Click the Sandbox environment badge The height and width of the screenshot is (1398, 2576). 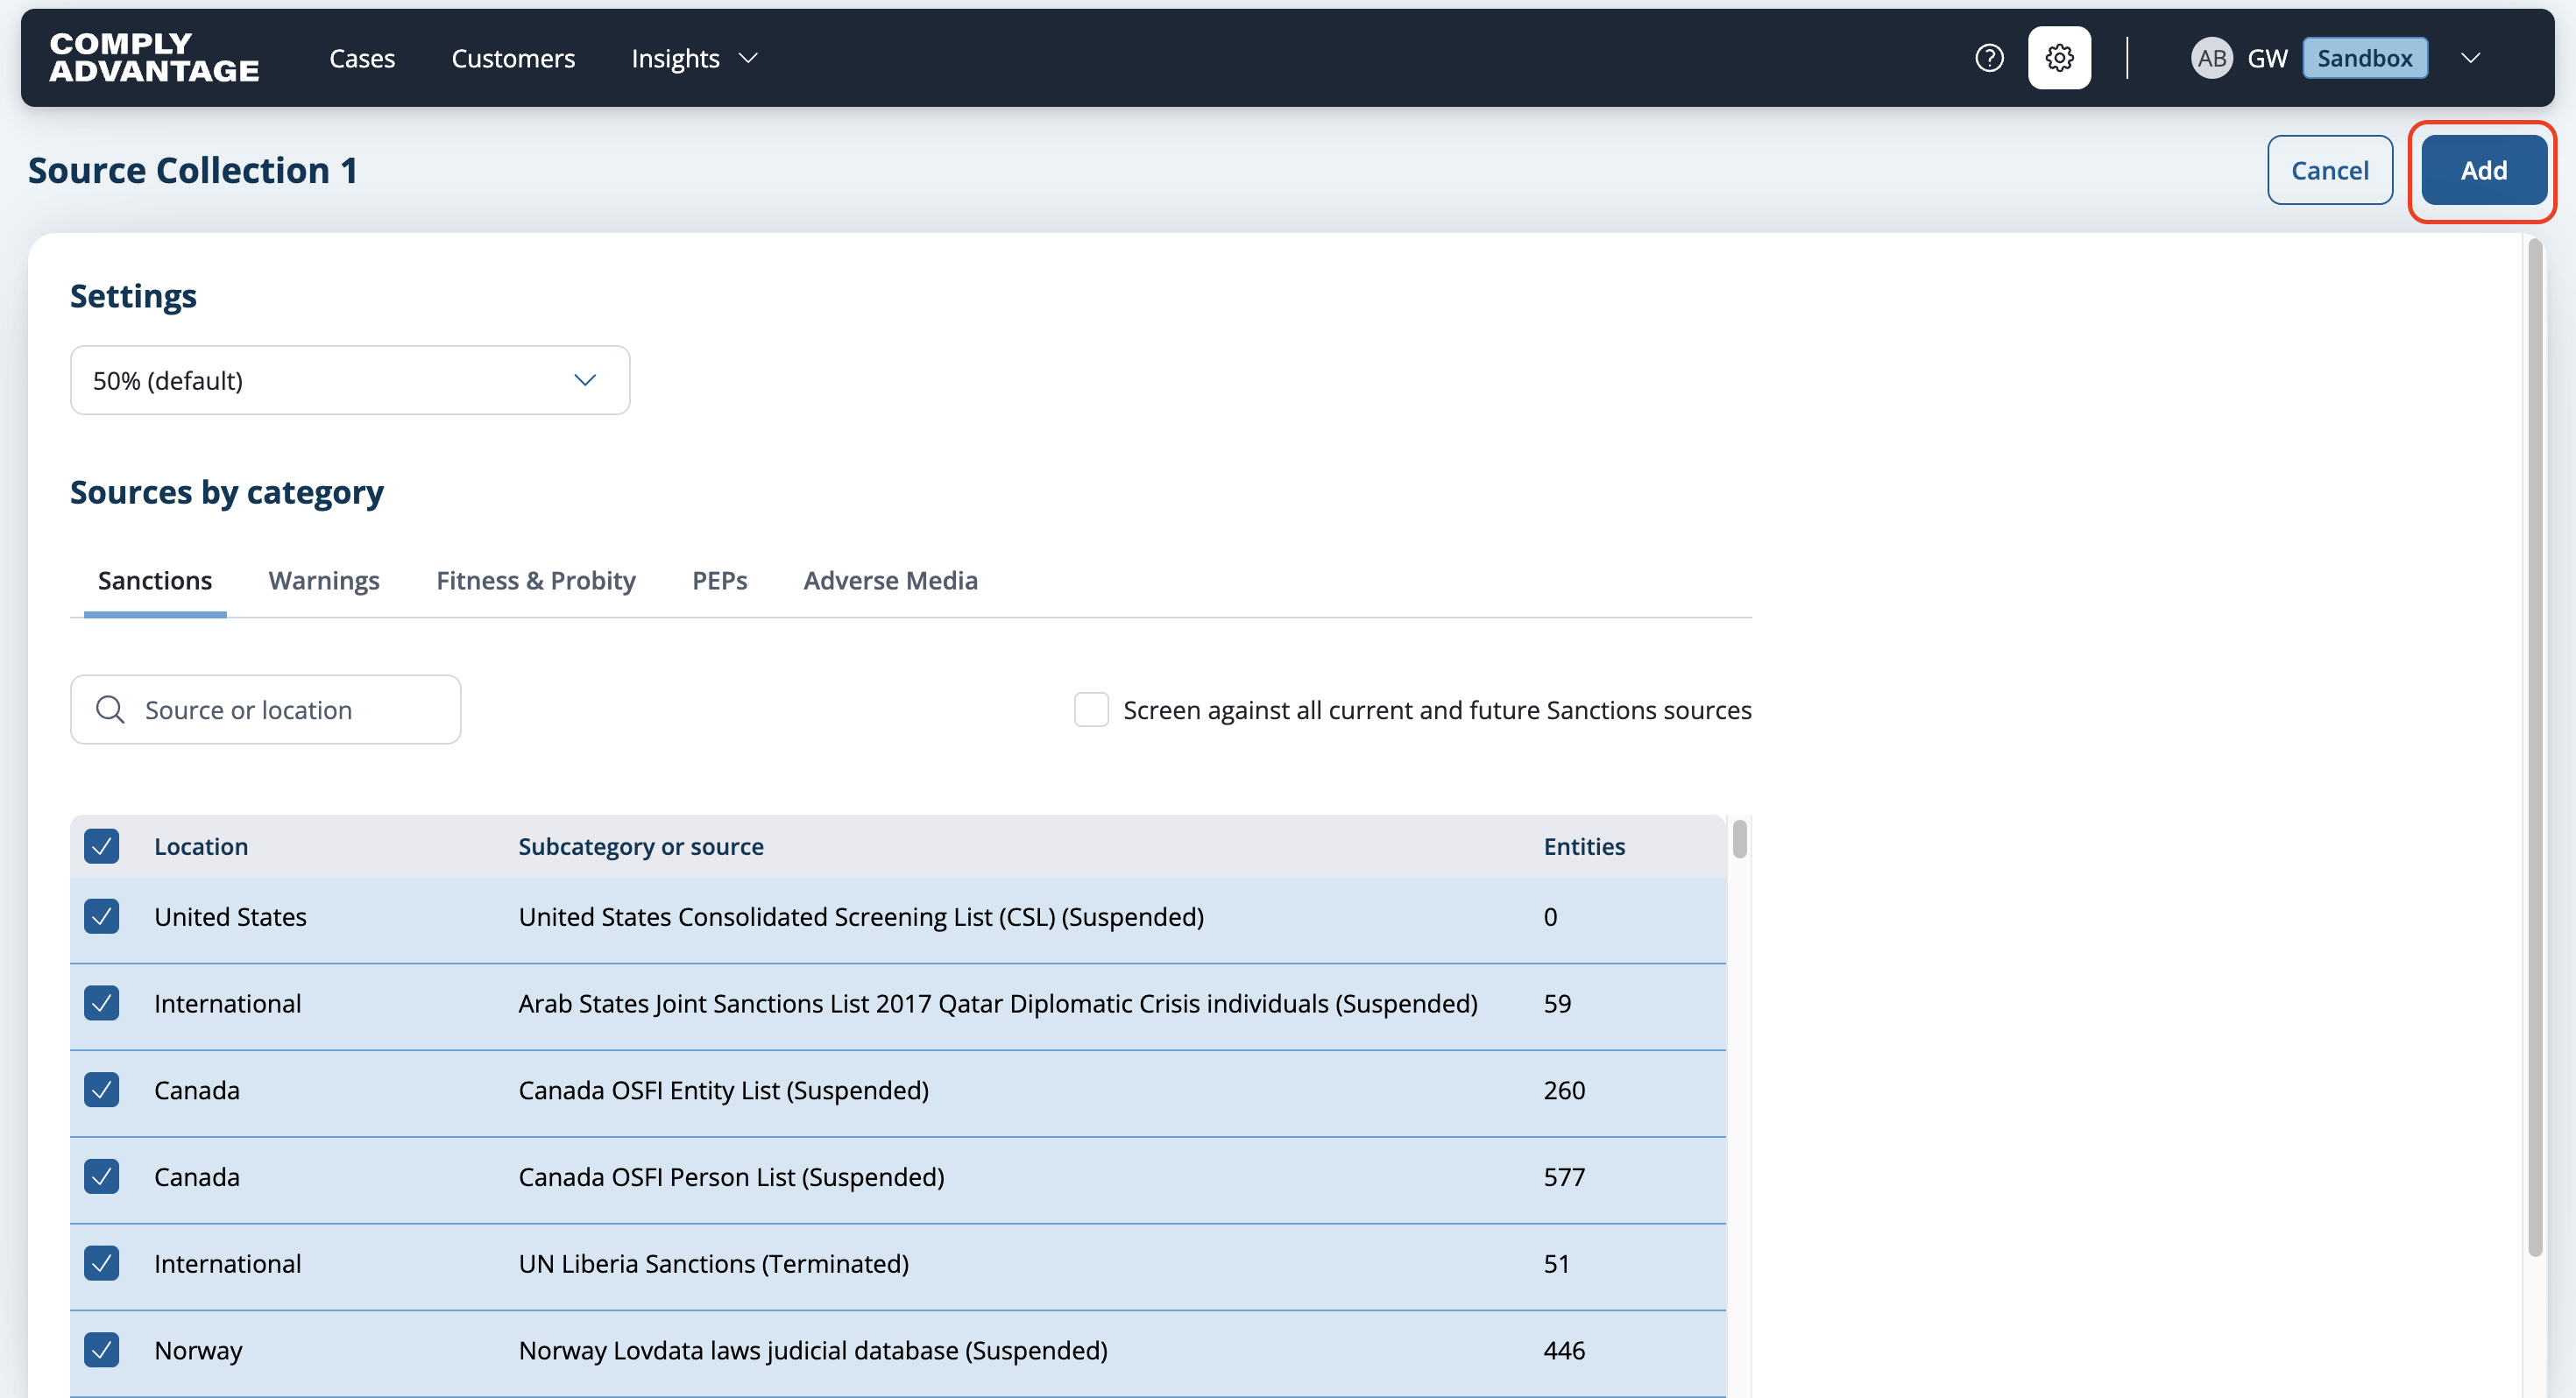(x=2365, y=58)
